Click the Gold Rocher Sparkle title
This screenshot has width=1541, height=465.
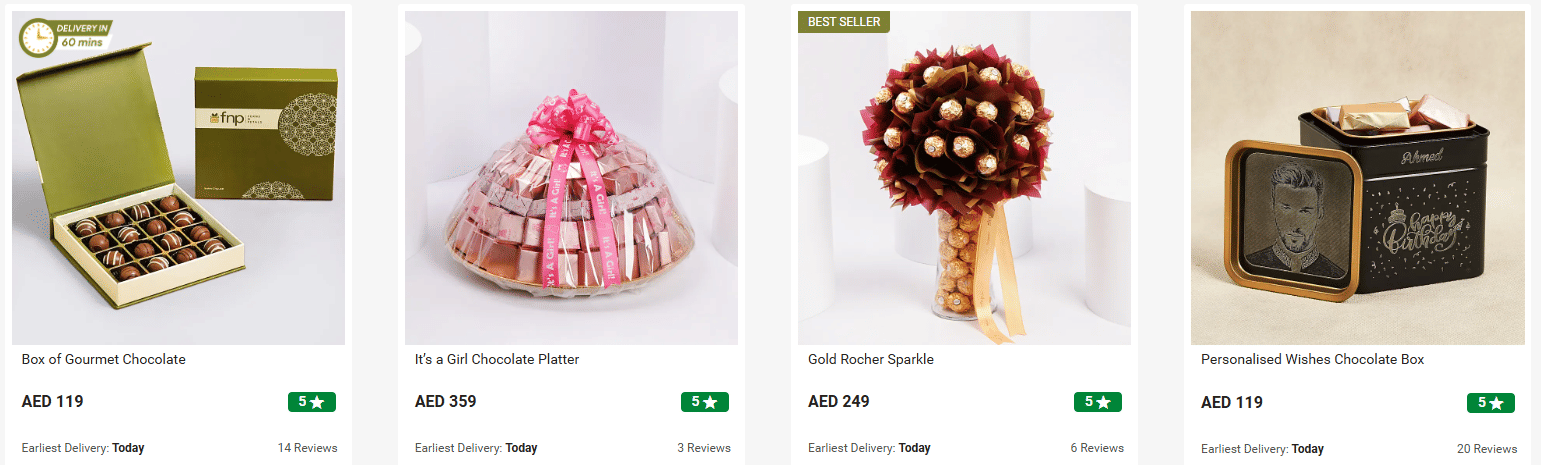coord(871,359)
